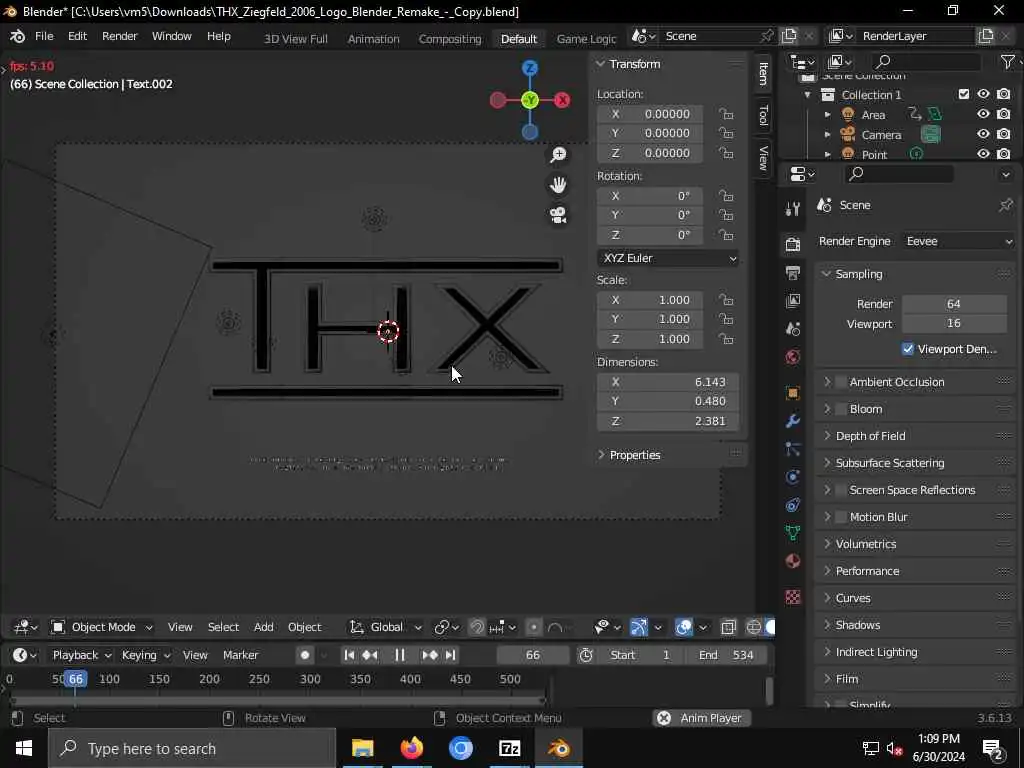This screenshot has height=768, width=1024.
Task: Open the Global transform orientation dropdown
Action: [385, 628]
